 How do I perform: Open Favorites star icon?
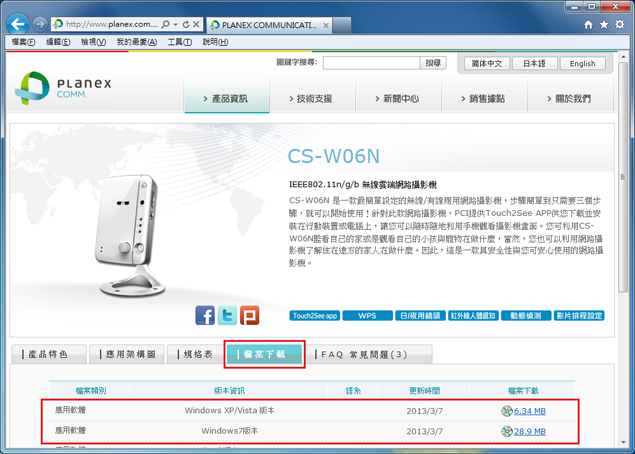tap(604, 25)
